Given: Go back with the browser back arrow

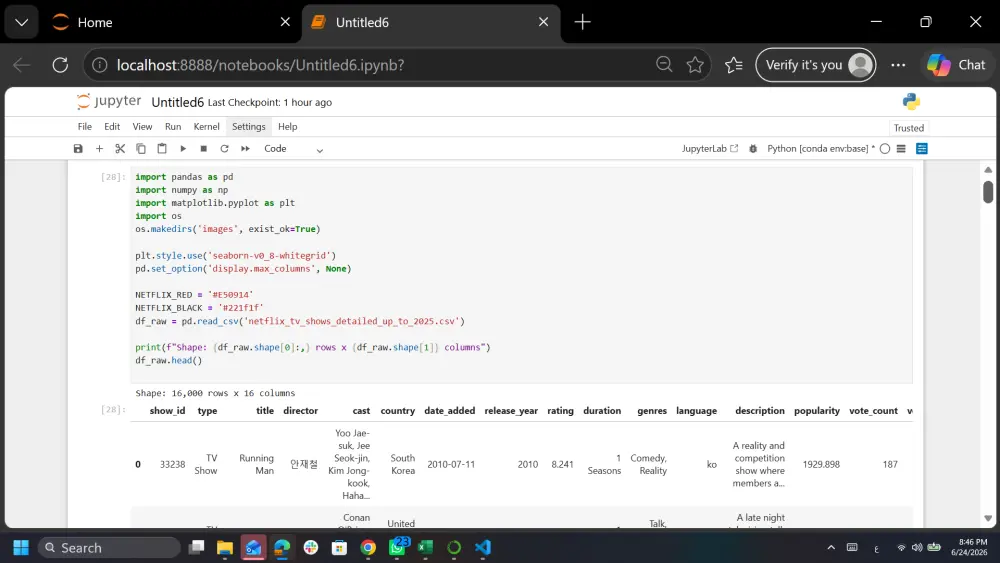Looking at the screenshot, I should 22,65.
